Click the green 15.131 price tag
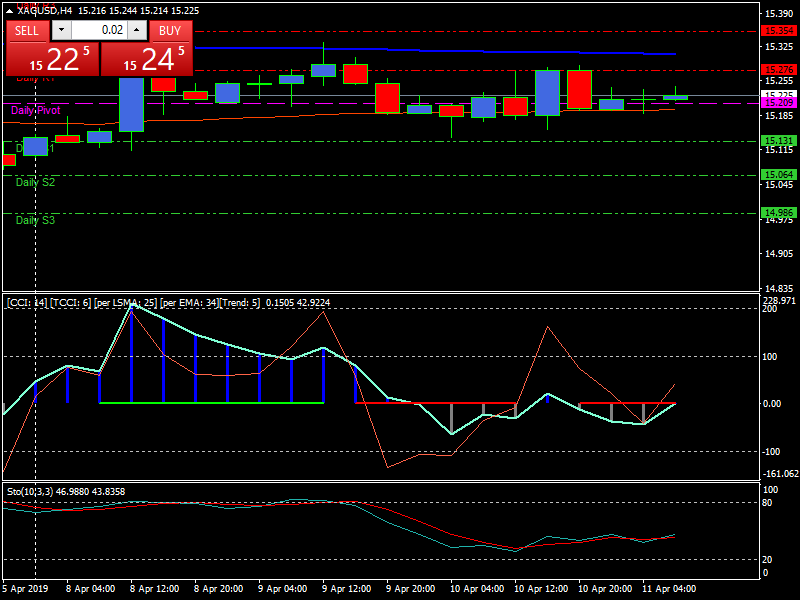This screenshot has height=600, width=800. click(x=778, y=141)
